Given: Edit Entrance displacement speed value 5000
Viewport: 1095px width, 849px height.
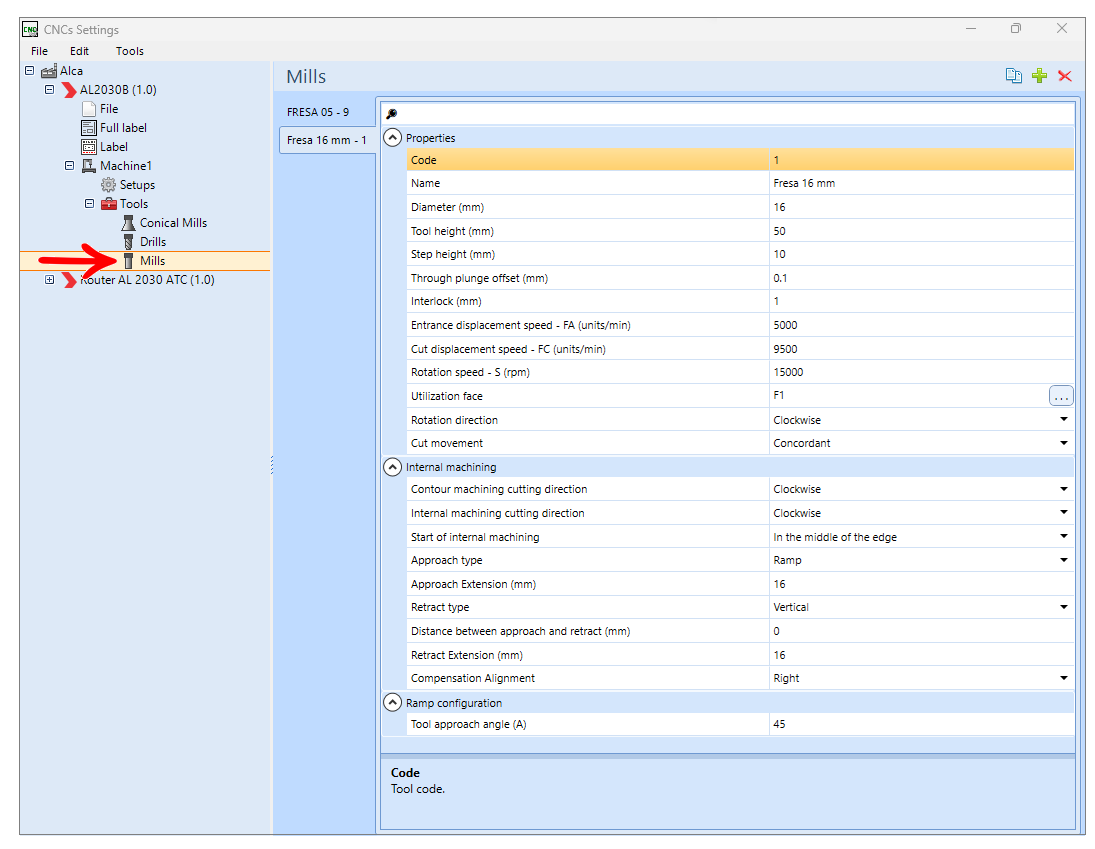Looking at the screenshot, I should point(921,325).
